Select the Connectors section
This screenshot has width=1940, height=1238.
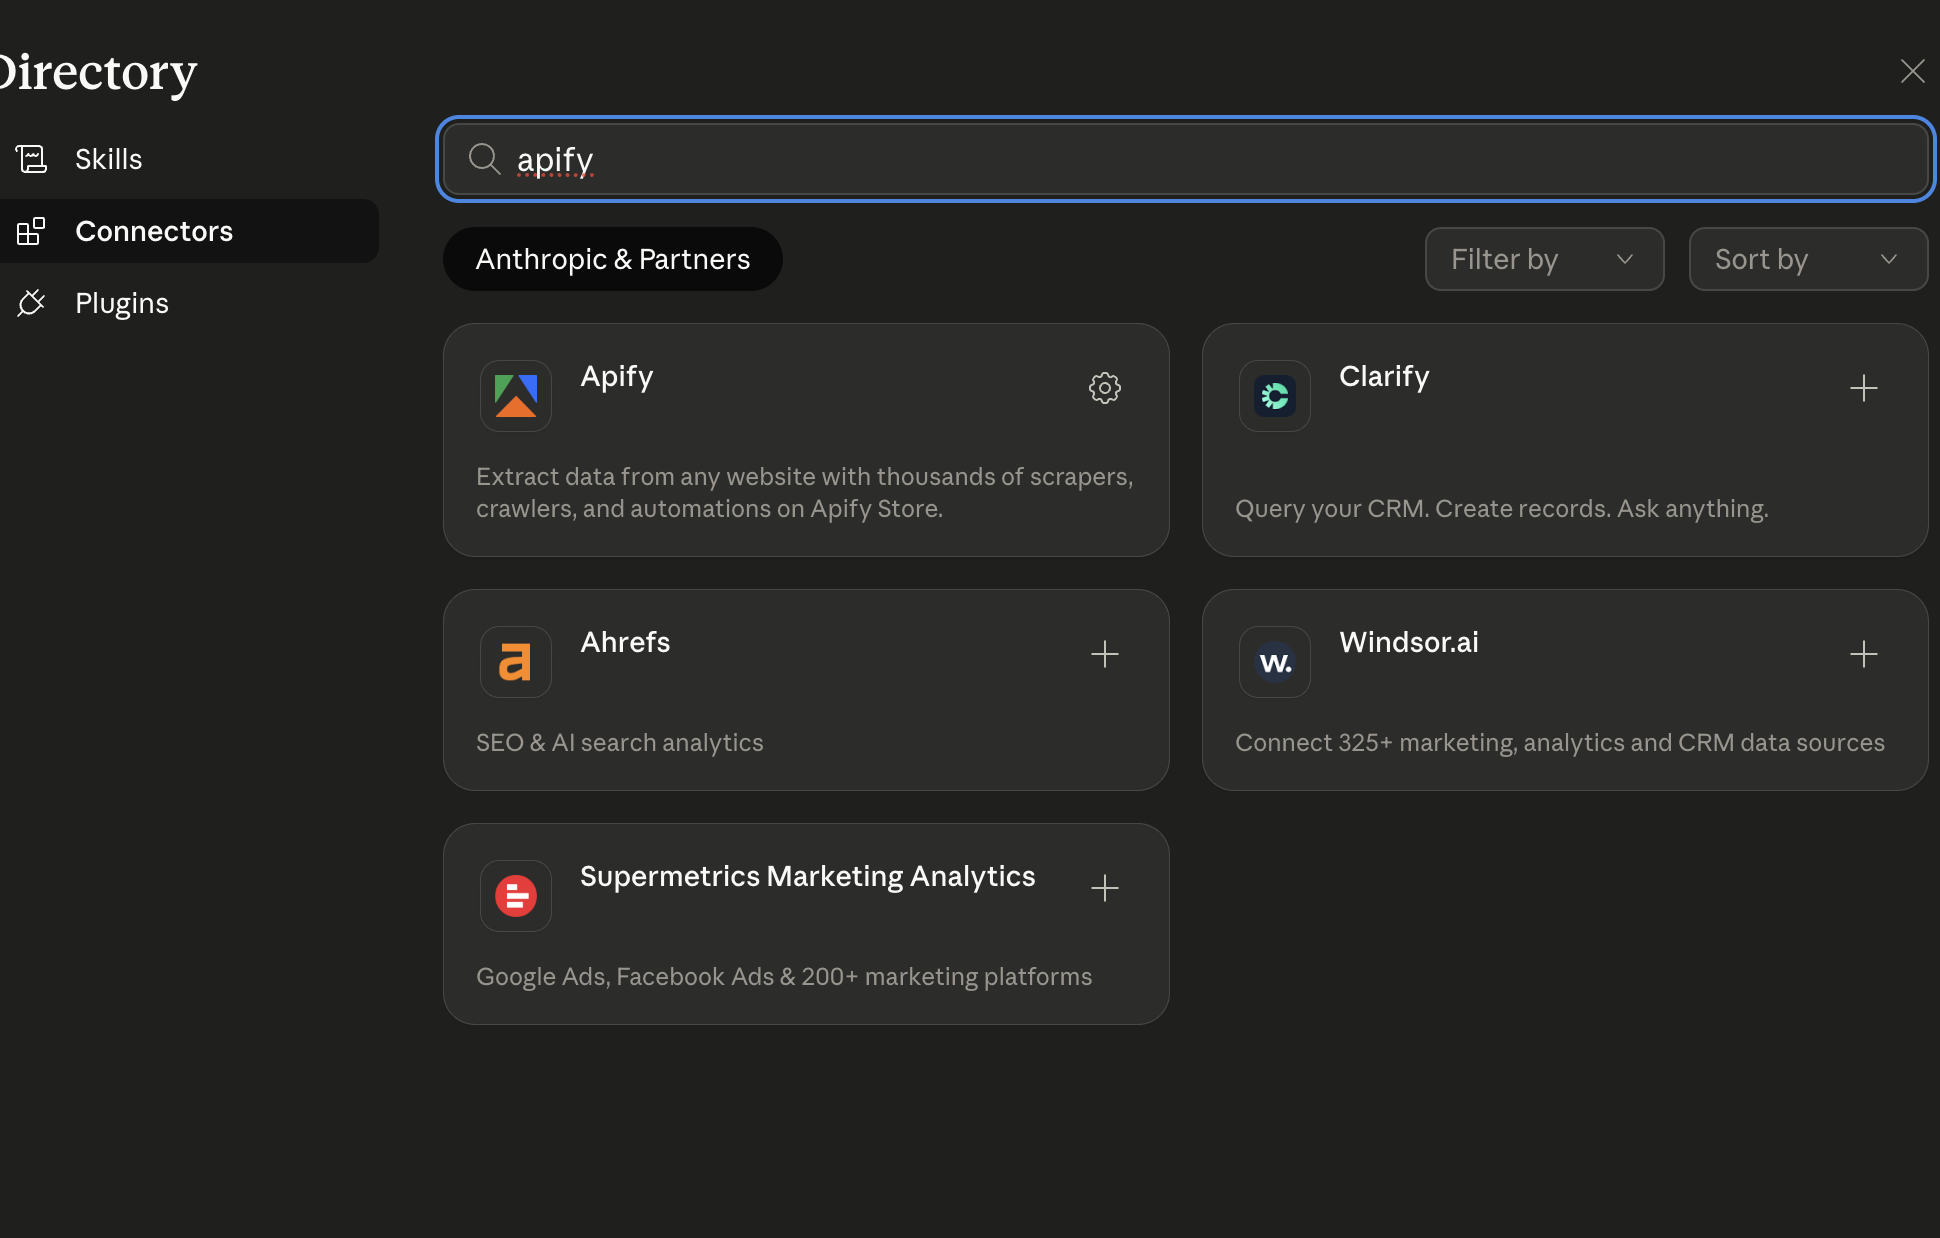[x=189, y=231]
